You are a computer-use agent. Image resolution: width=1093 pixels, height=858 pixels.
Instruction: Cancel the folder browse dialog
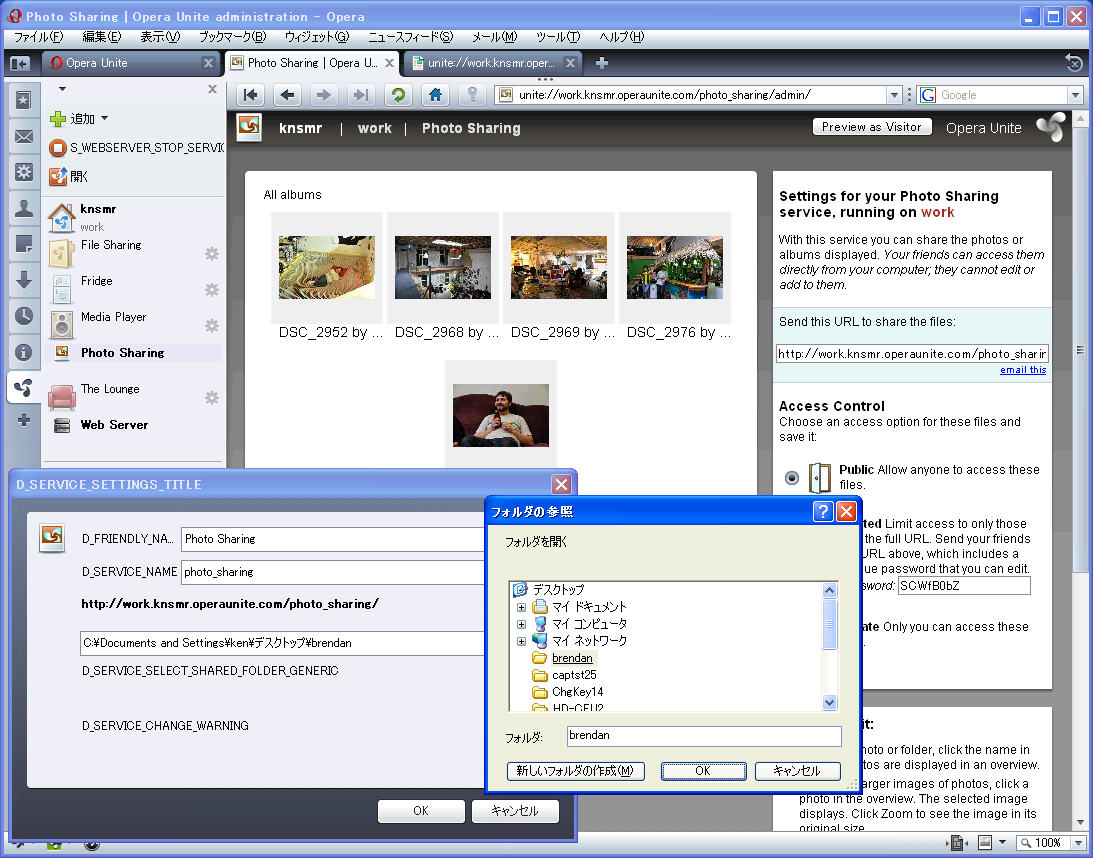pos(797,771)
